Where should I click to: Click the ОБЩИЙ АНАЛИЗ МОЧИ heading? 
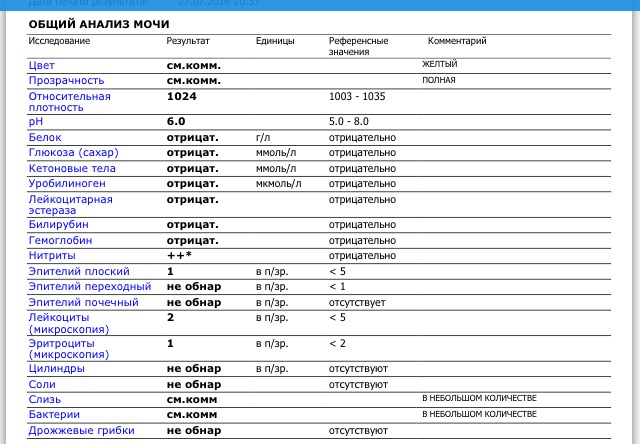[98, 22]
